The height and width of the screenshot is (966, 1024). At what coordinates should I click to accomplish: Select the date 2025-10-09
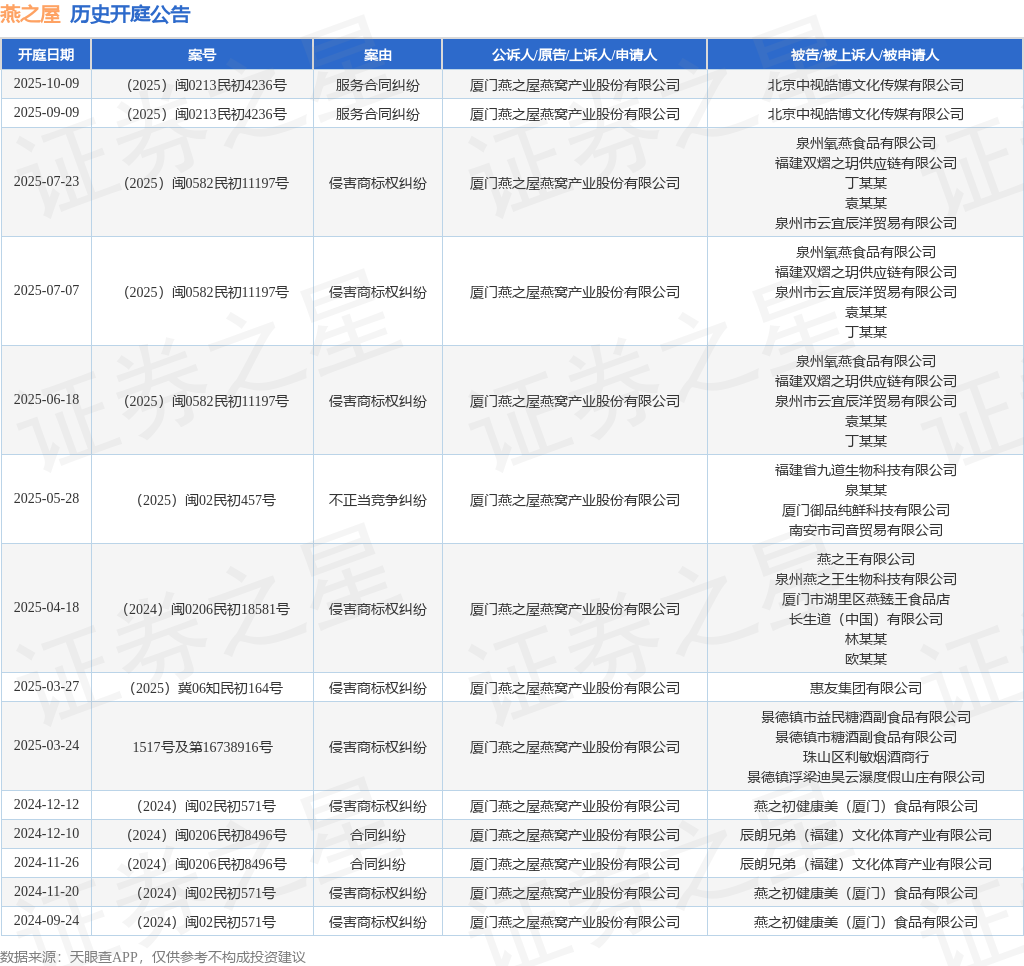(x=46, y=84)
